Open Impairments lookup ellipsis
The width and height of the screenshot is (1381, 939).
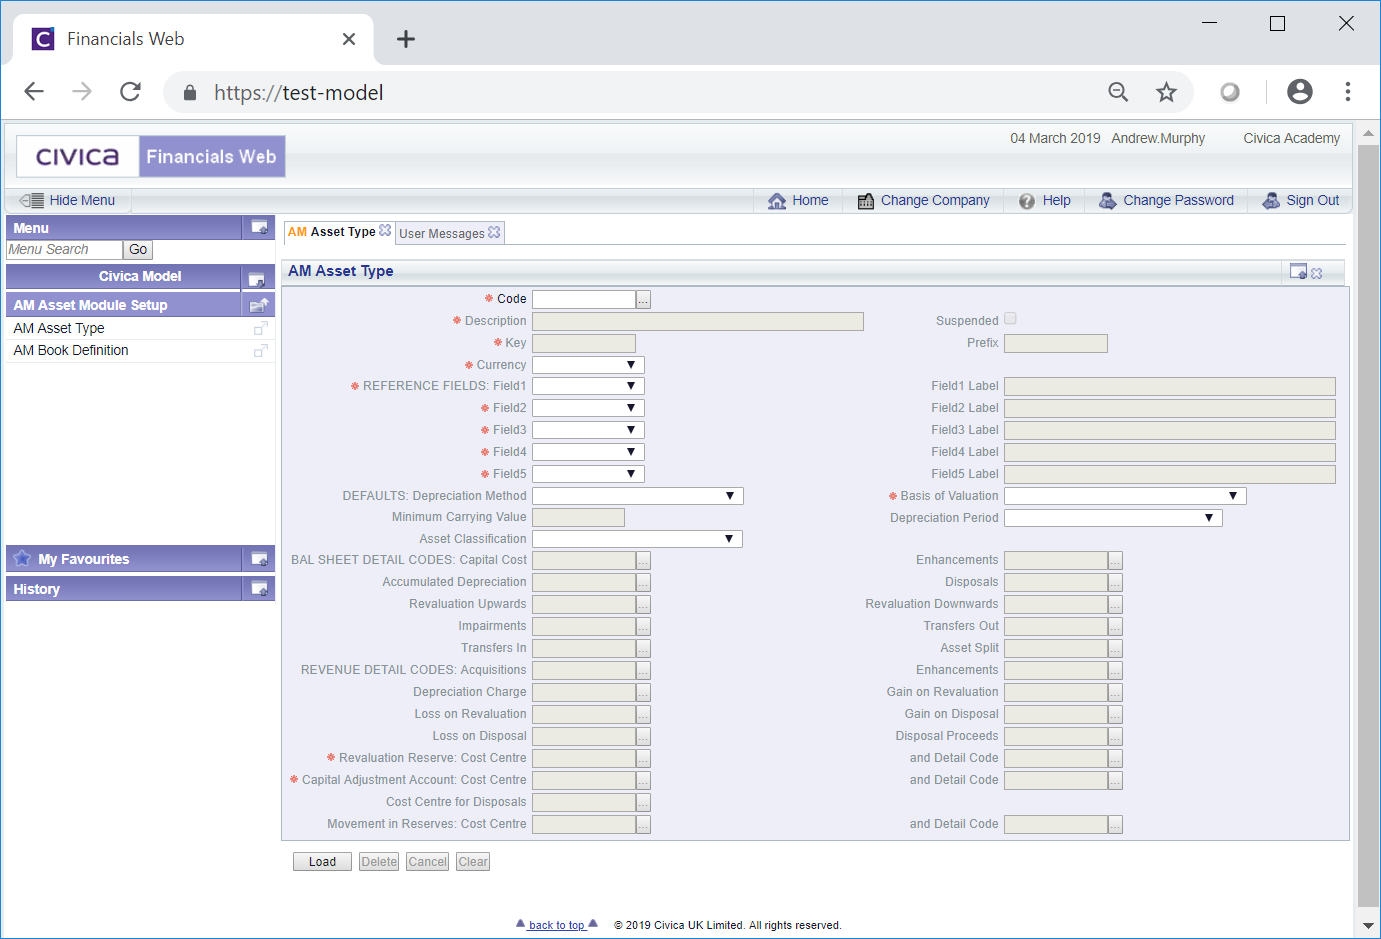[x=643, y=627]
